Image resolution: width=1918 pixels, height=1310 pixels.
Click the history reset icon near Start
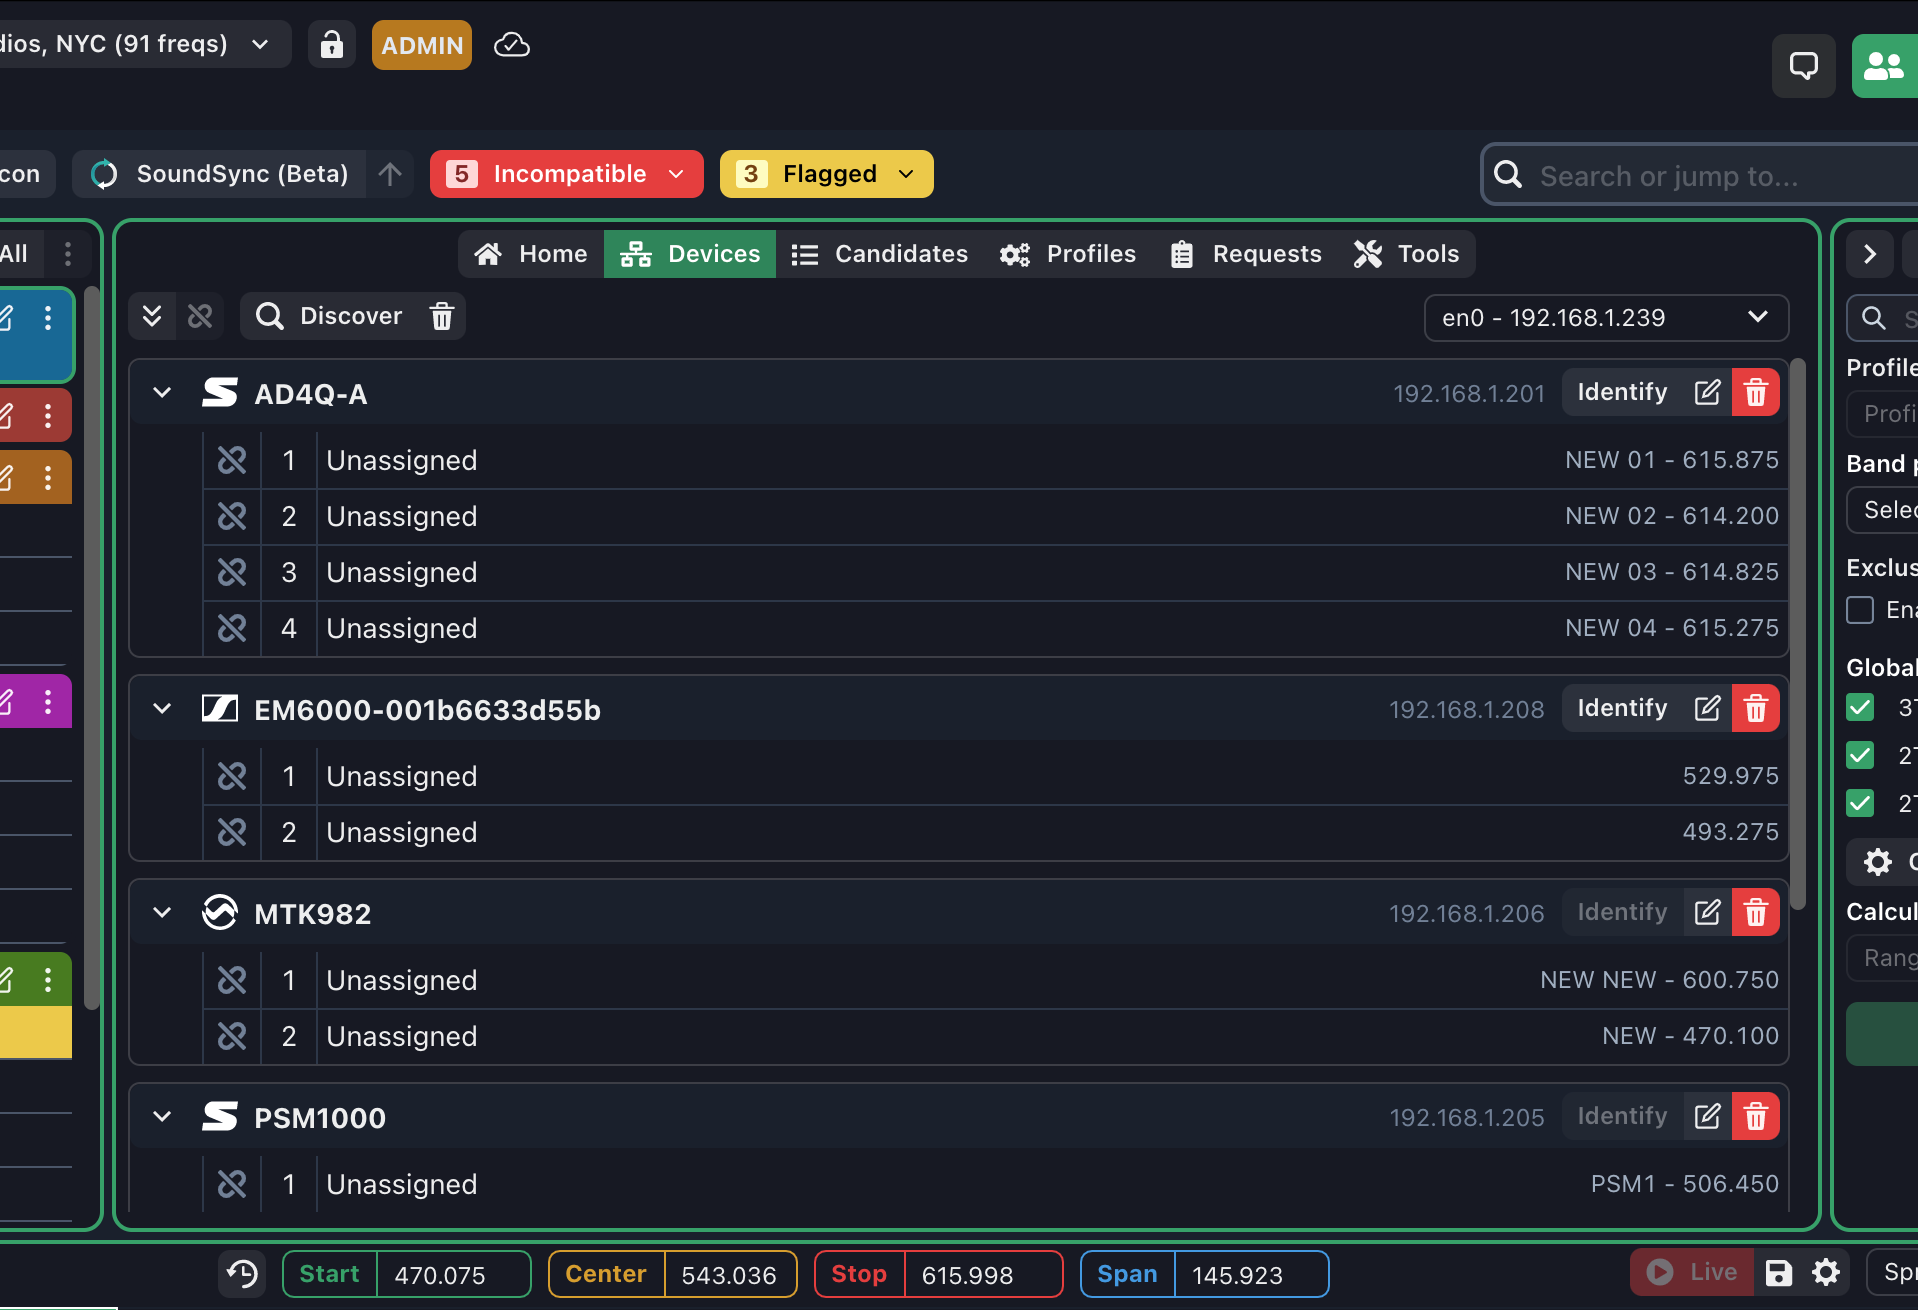click(x=242, y=1274)
